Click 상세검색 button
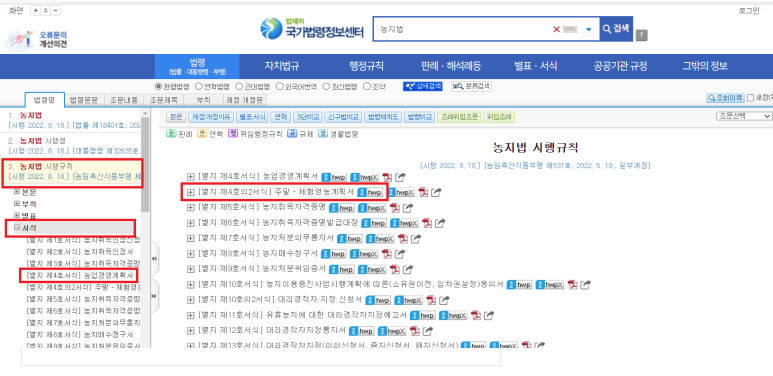This screenshot has width=773, height=376. pyautogui.click(x=422, y=86)
